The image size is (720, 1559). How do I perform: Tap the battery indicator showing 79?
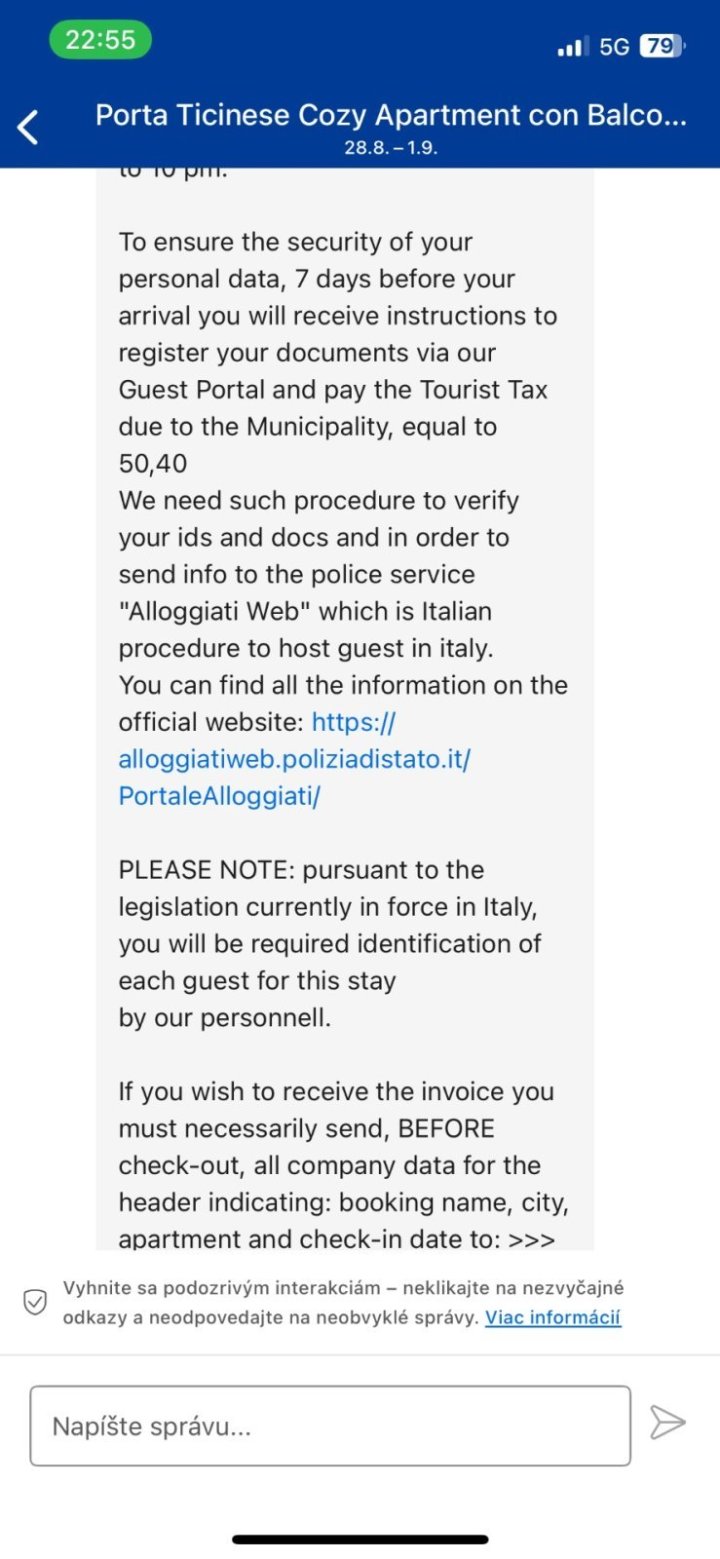click(x=661, y=46)
